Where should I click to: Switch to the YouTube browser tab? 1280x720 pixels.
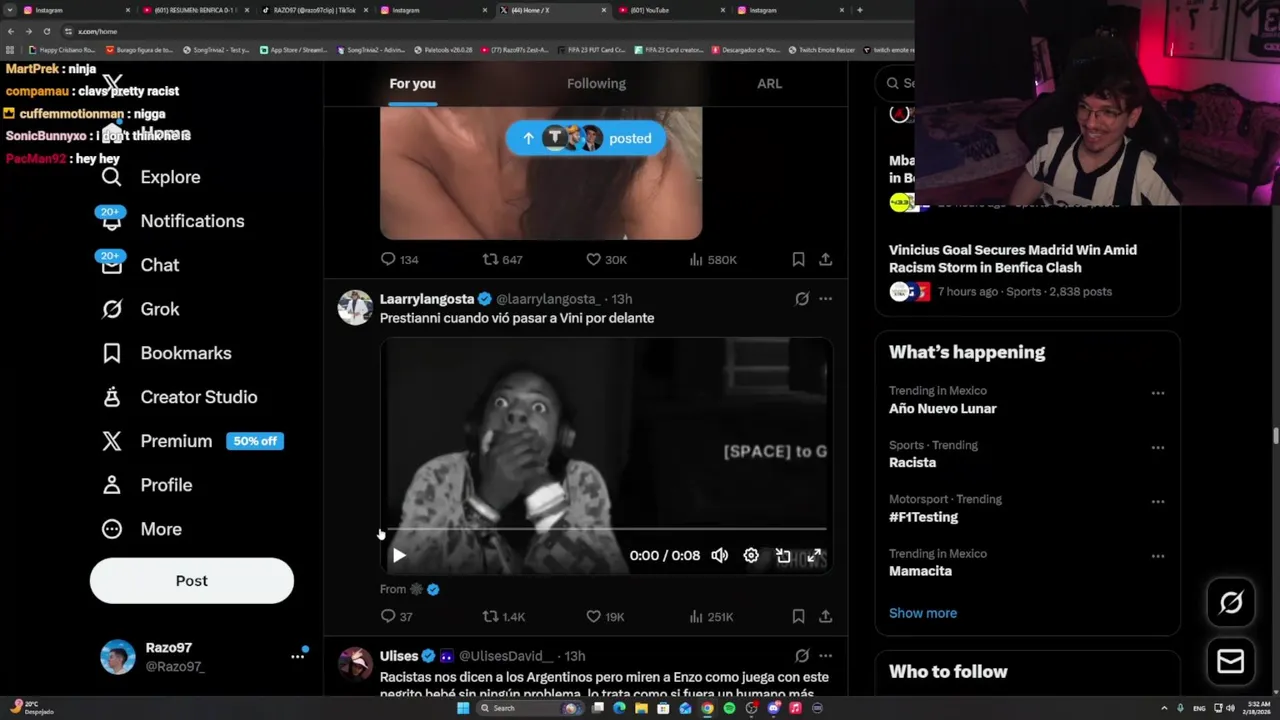point(670,10)
